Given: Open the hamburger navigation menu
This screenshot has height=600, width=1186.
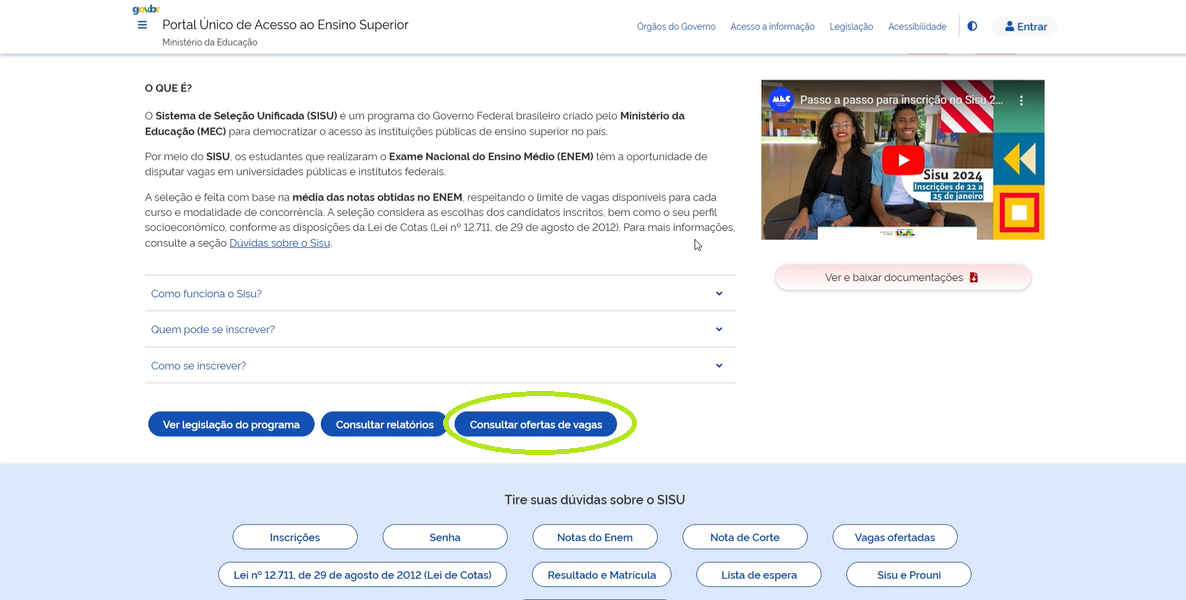Looking at the screenshot, I should coord(142,25).
